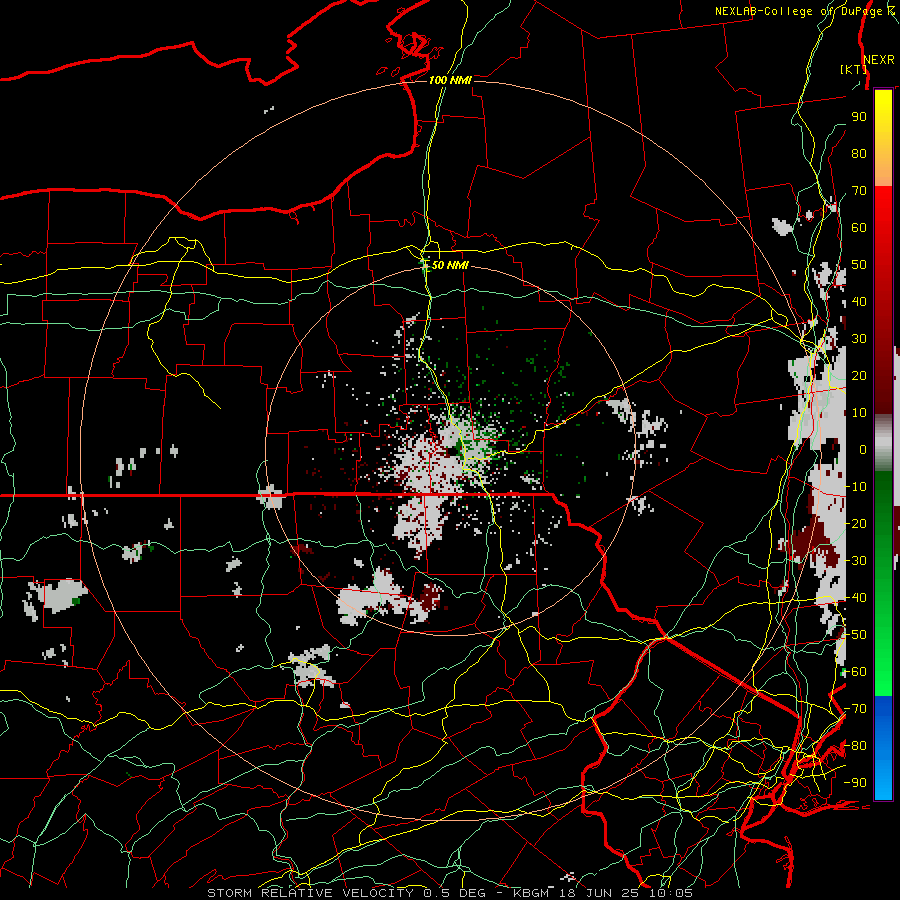Click the blue segment at the color bar bottom
Screen dimensions: 900x900
(x=883, y=746)
